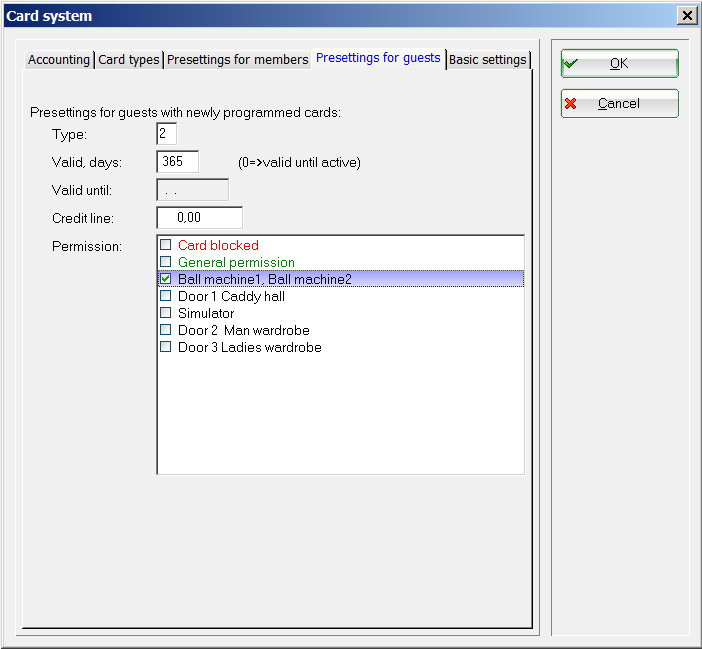Image resolution: width=702 pixels, height=649 pixels.
Task: Confirm with the OK button
Action: coord(620,64)
